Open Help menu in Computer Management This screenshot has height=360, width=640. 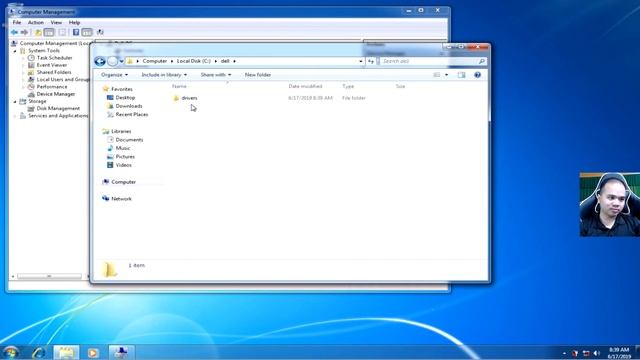click(74, 22)
